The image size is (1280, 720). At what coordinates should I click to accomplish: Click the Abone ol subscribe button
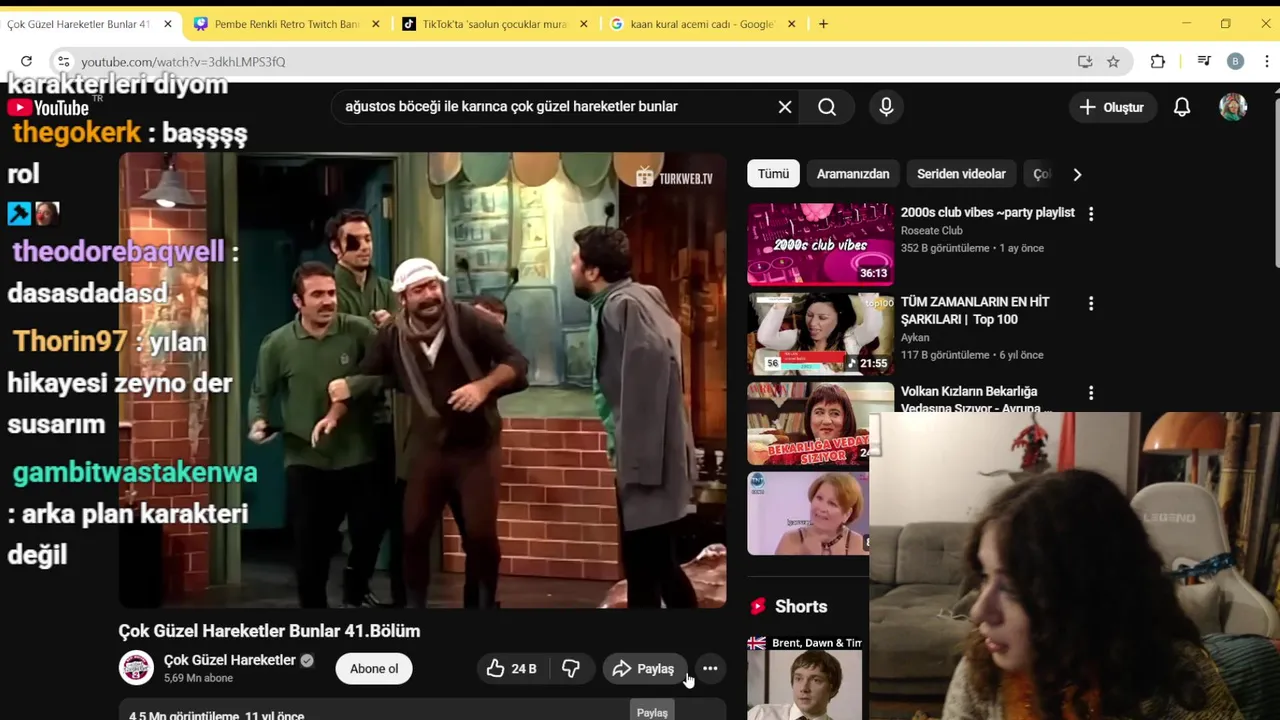click(x=374, y=669)
